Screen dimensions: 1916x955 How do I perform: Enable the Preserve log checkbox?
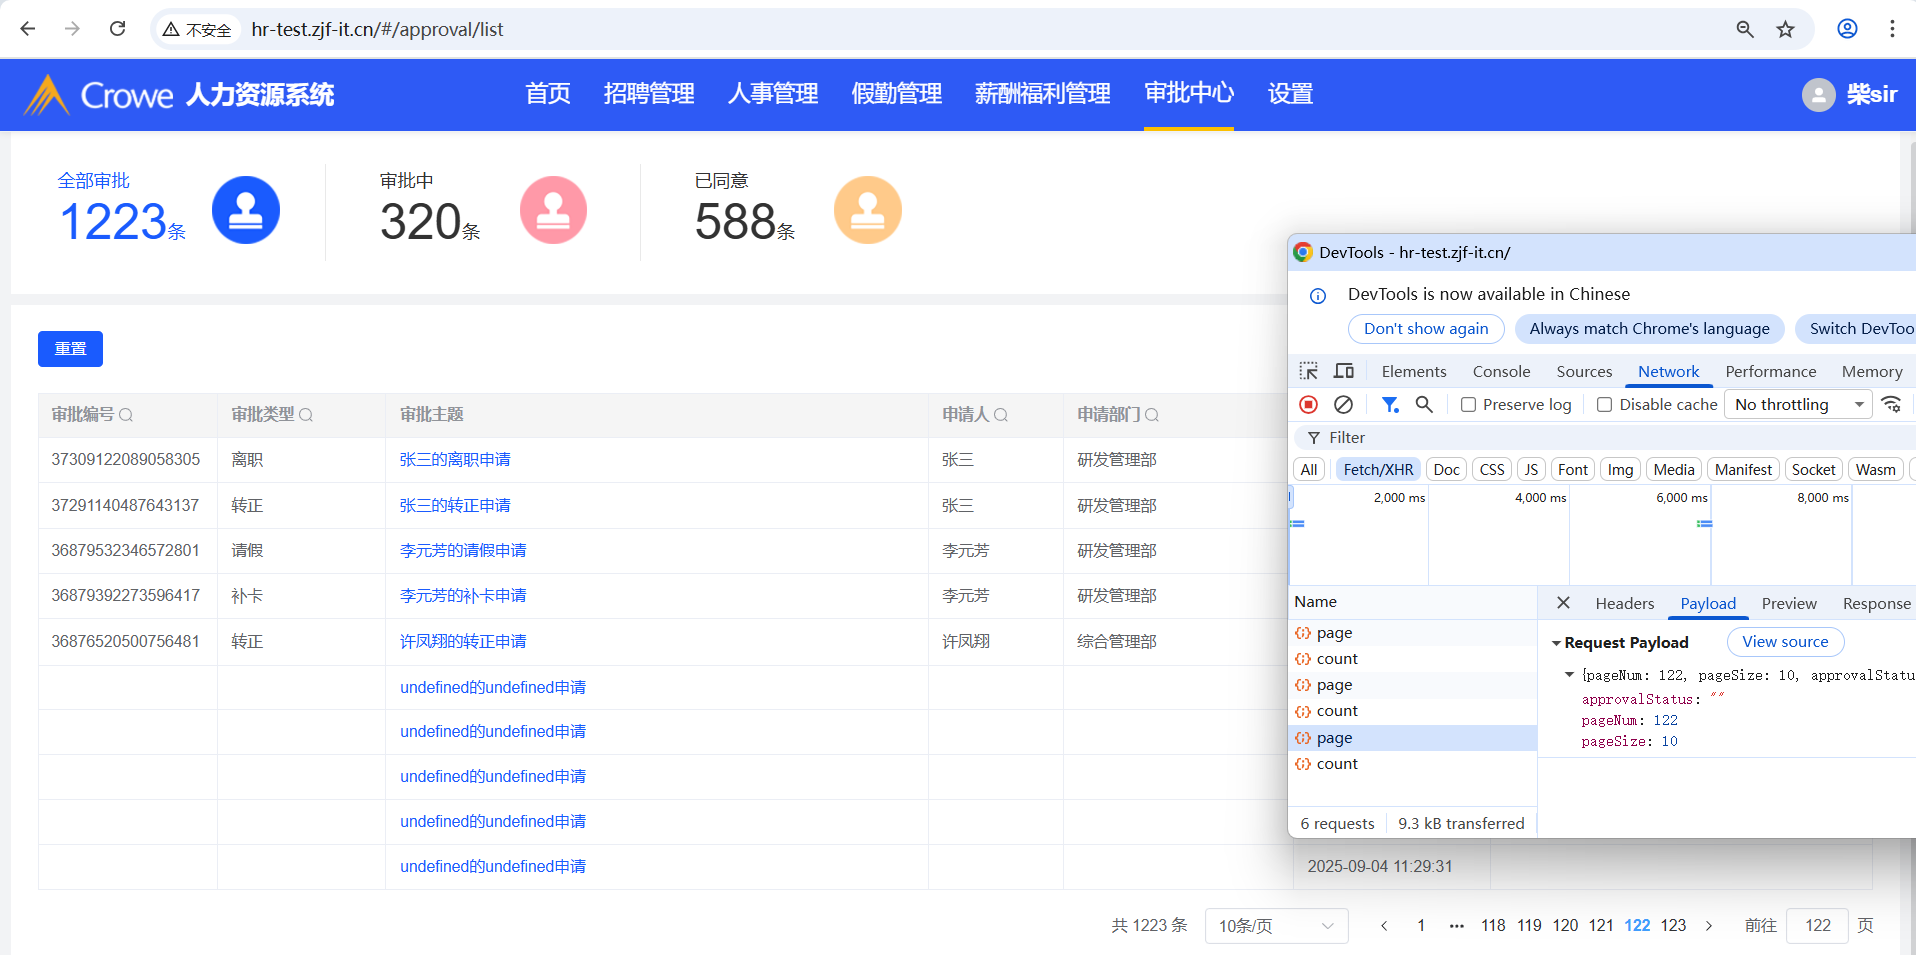point(1468,404)
